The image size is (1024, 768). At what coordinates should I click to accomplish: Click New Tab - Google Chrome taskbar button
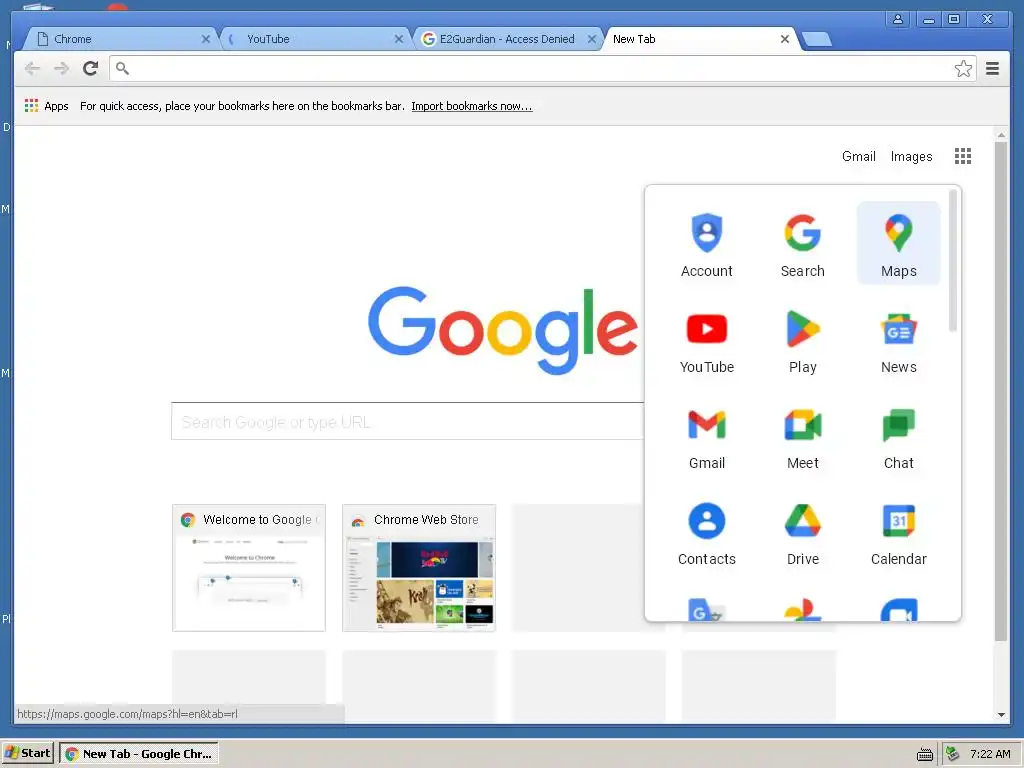138,754
